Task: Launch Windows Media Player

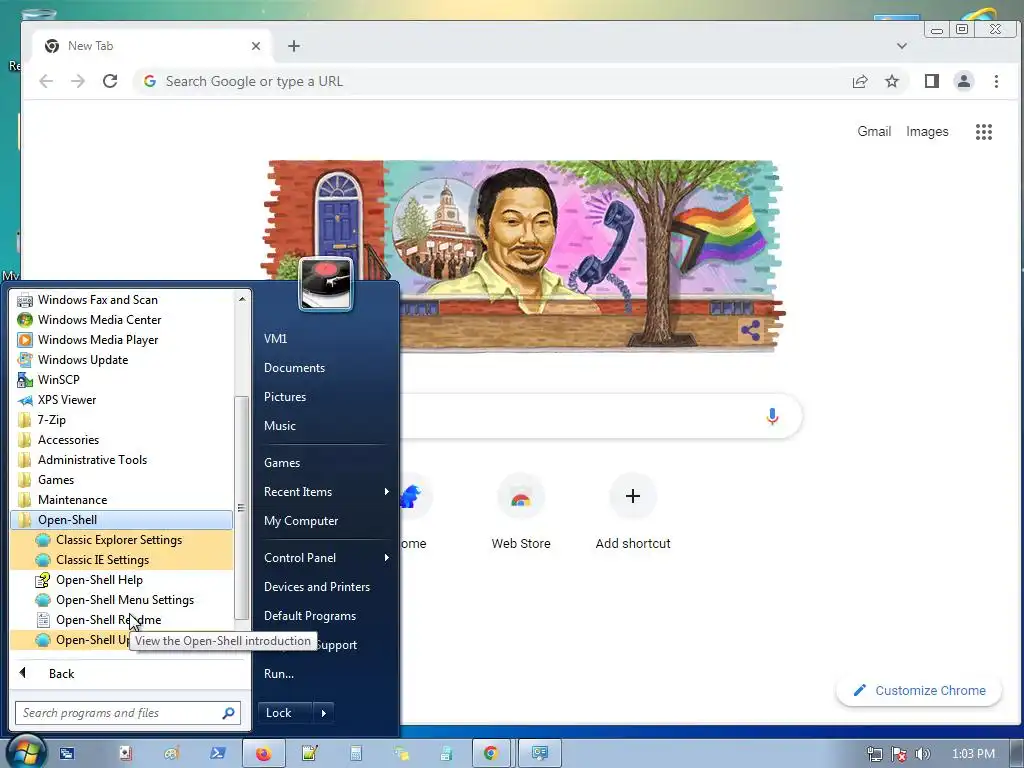Action: [122, 340]
